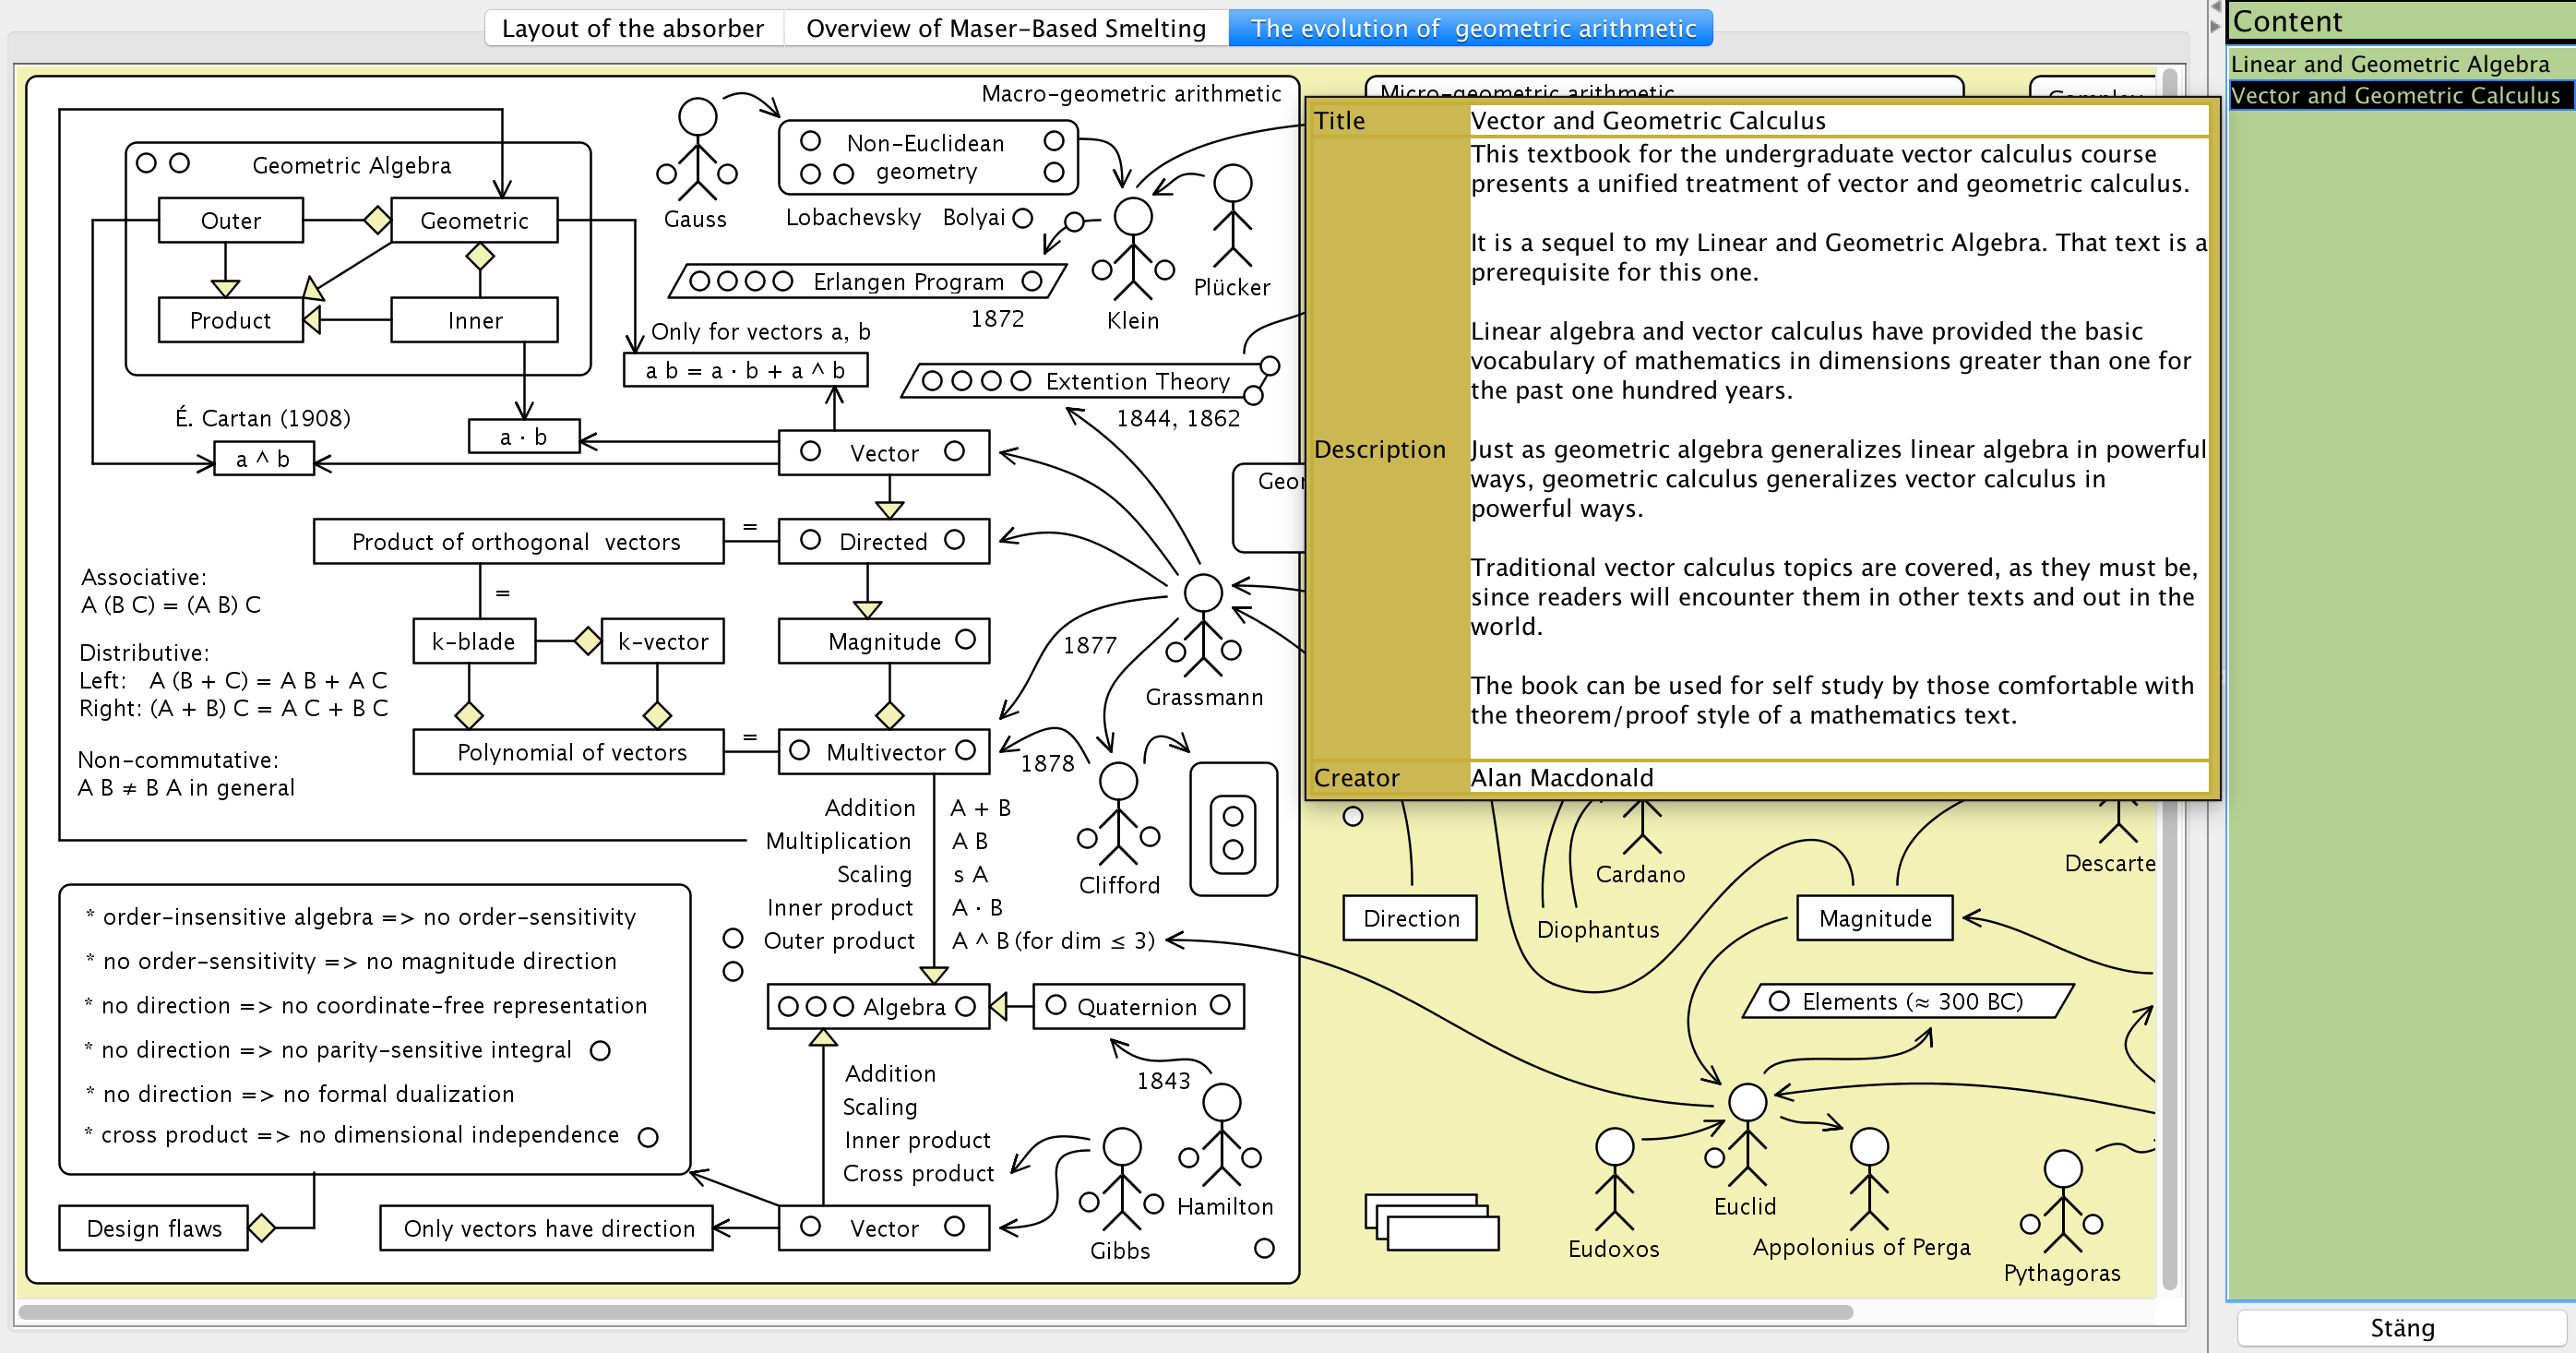Screen dimensions: 2576x1353
Task: Click the circle marker beside Bolyai
Action: [x=1022, y=218]
